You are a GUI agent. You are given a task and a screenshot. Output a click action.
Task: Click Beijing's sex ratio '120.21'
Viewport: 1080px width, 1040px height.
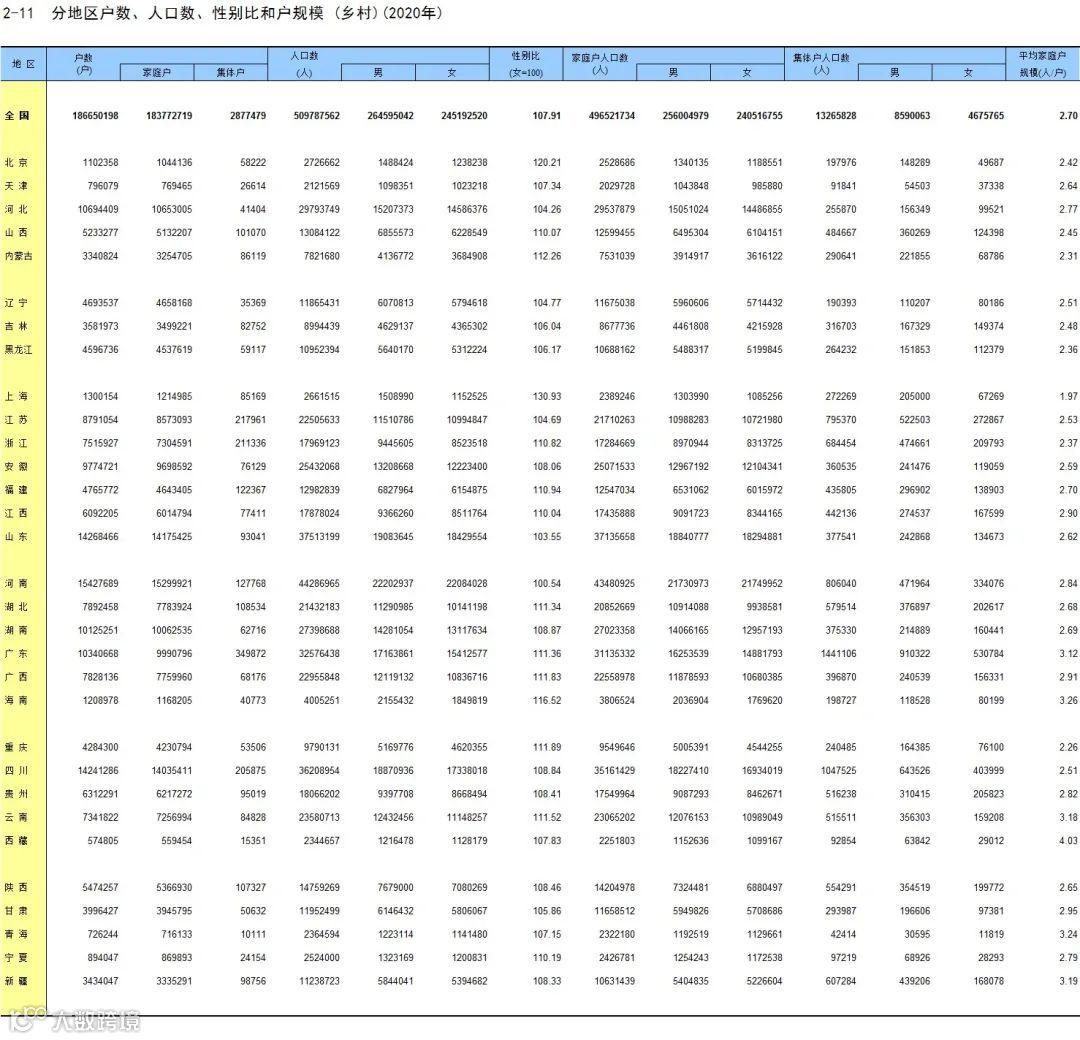click(547, 163)
